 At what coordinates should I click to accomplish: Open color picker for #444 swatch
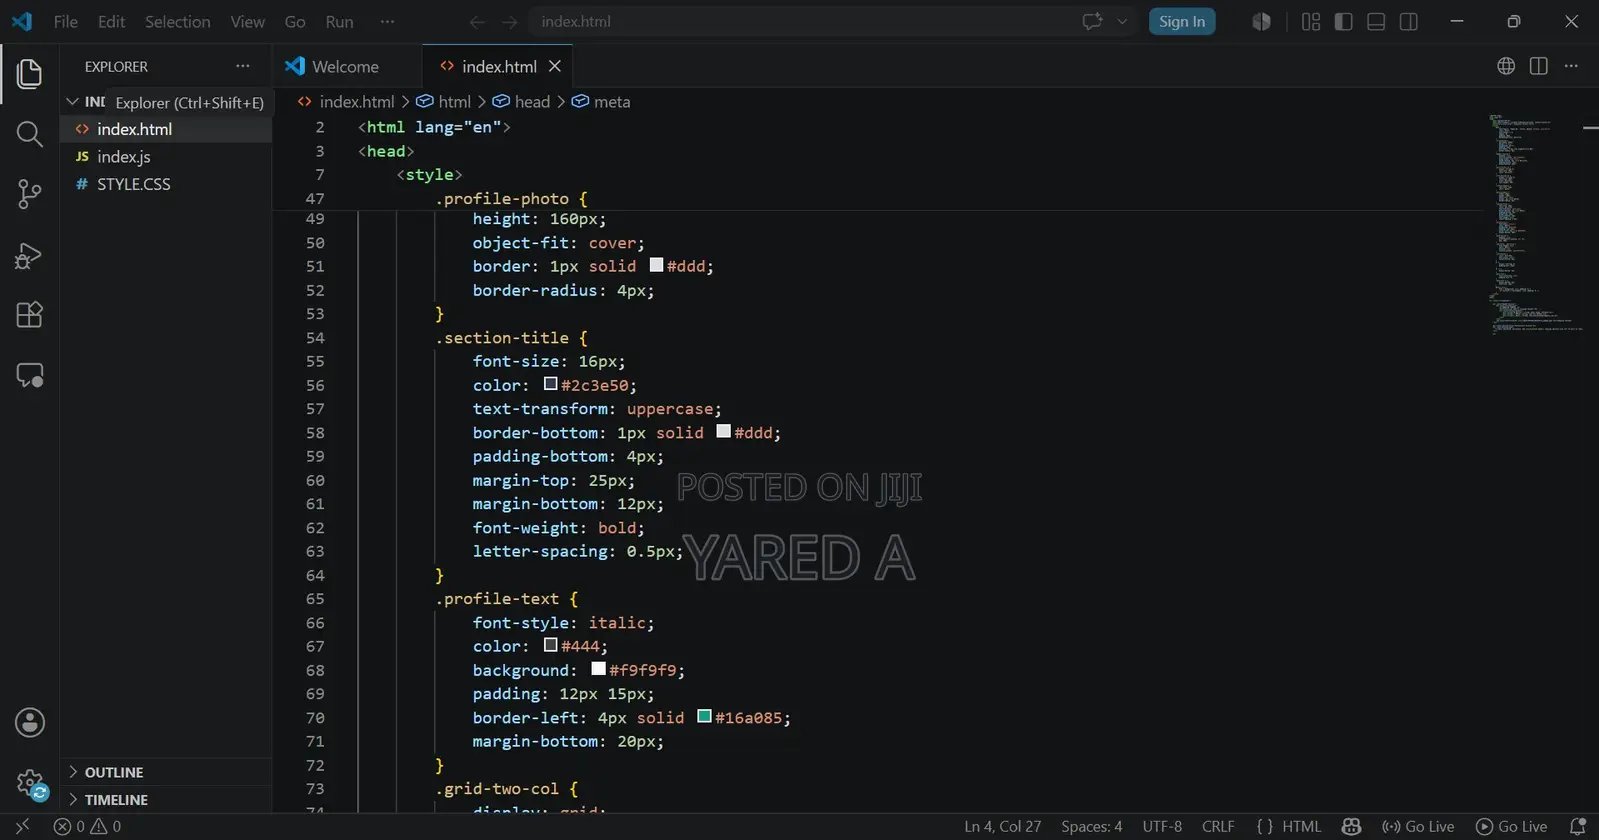tap(550, 645)
